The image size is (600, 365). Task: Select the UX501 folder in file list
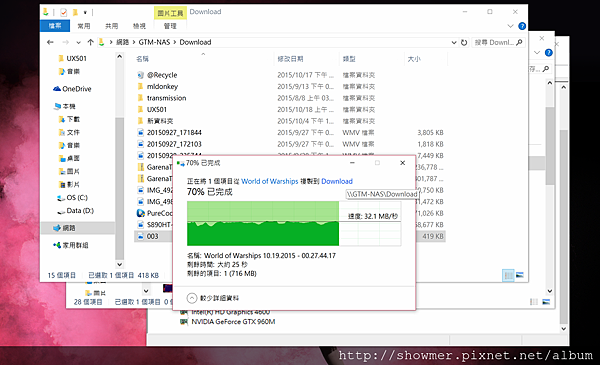[x=157, y=109]
